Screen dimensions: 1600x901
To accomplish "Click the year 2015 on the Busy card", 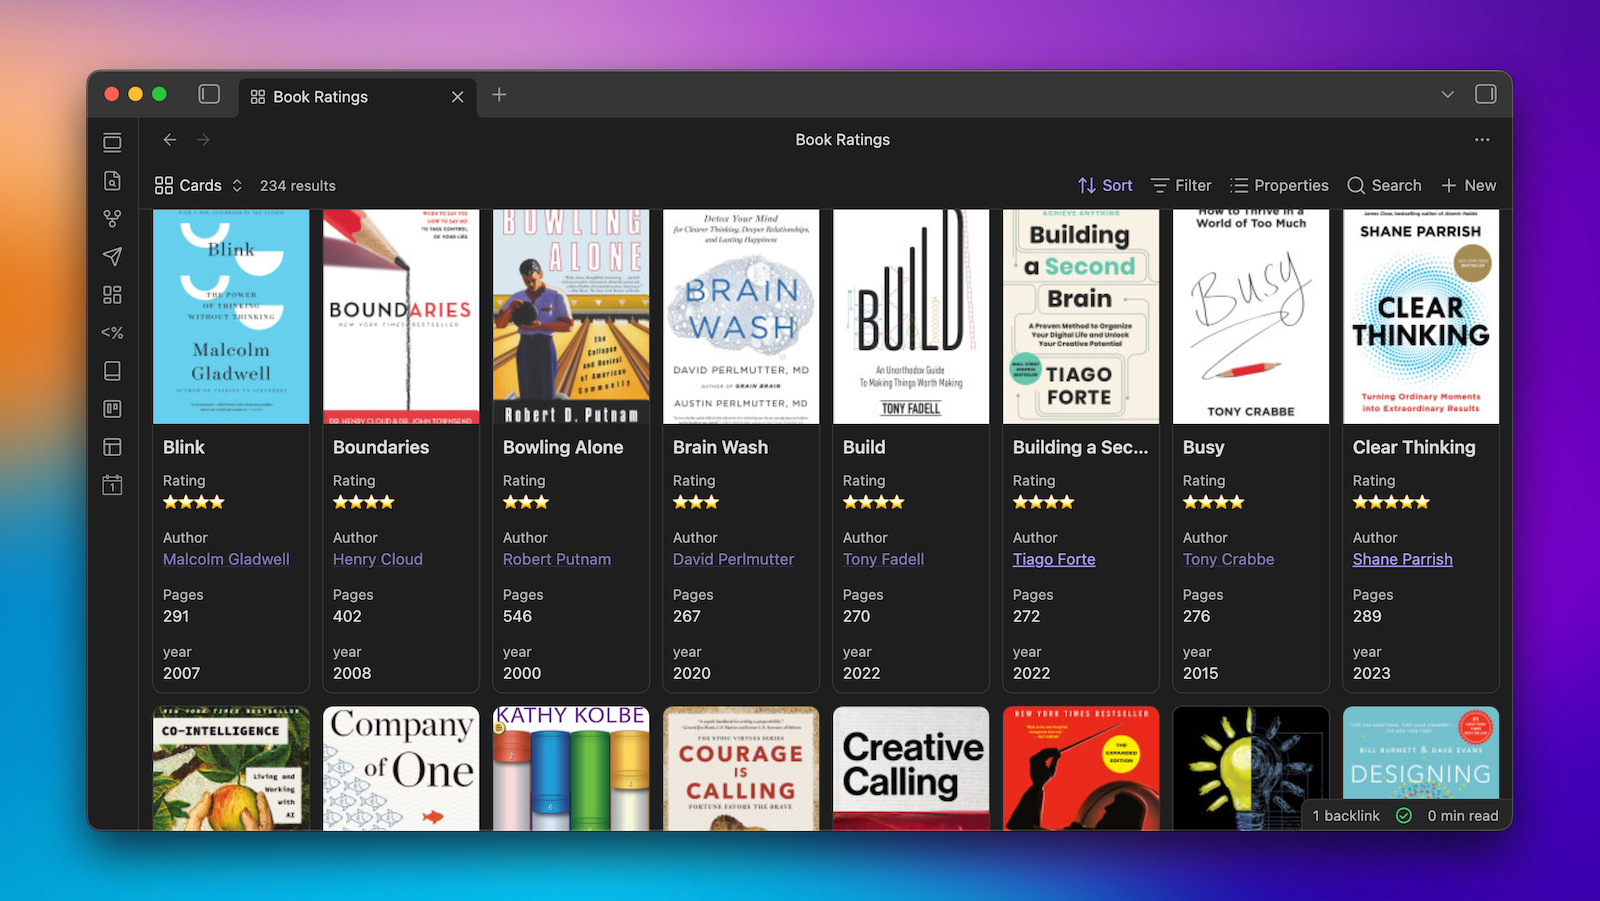I will click(x=1201, y=674).
